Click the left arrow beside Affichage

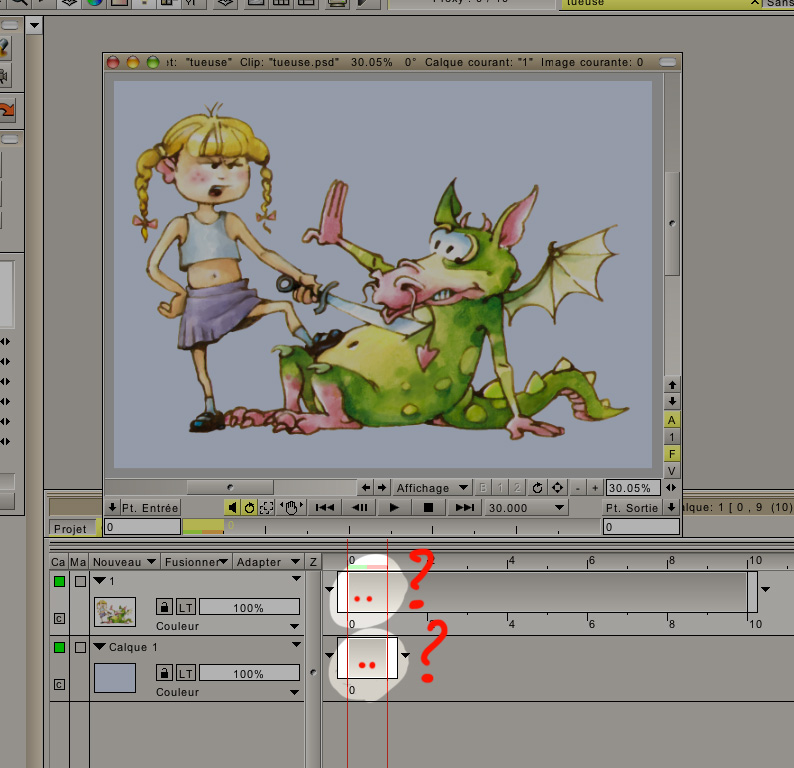pos(365,488)
